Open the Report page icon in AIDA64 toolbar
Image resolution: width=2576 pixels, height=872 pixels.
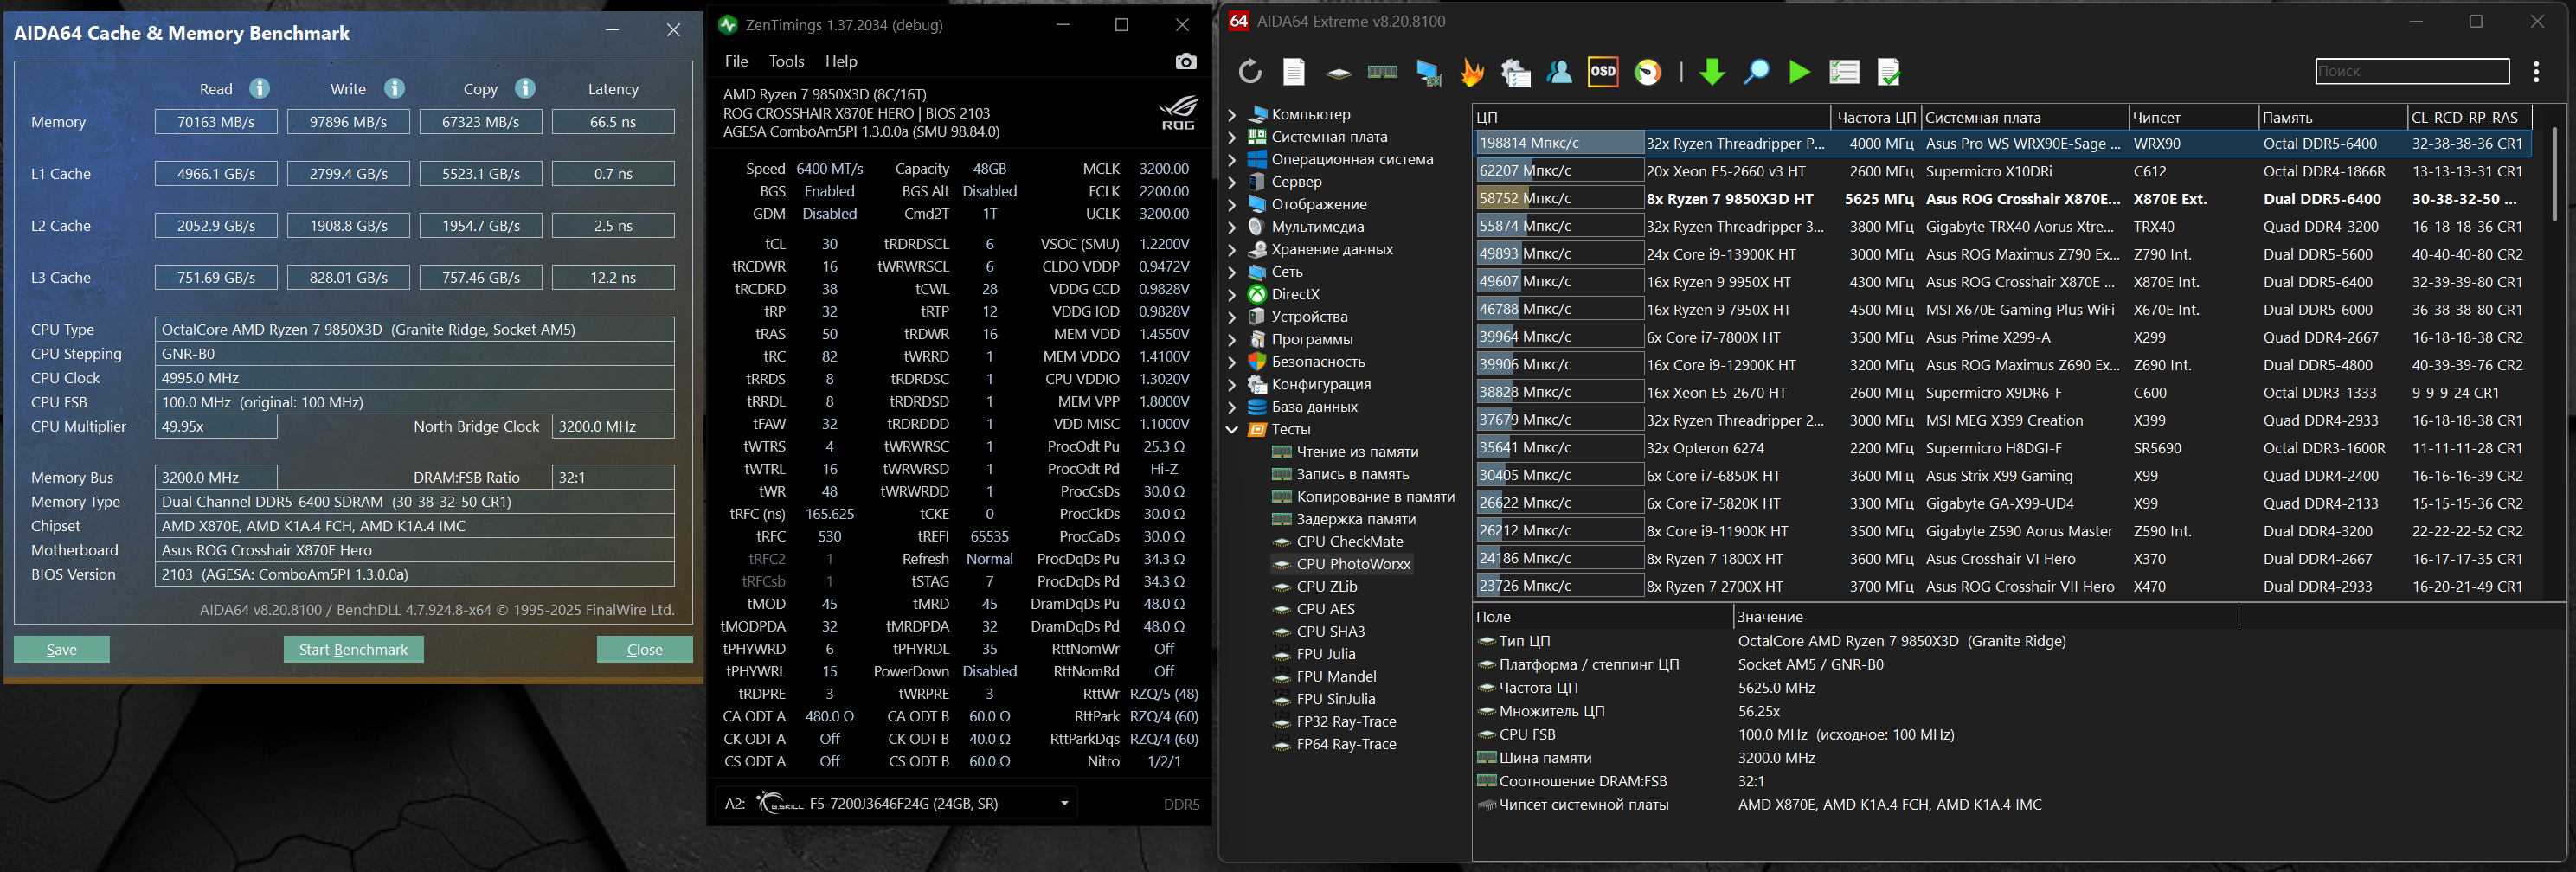tap(1294, 72)
